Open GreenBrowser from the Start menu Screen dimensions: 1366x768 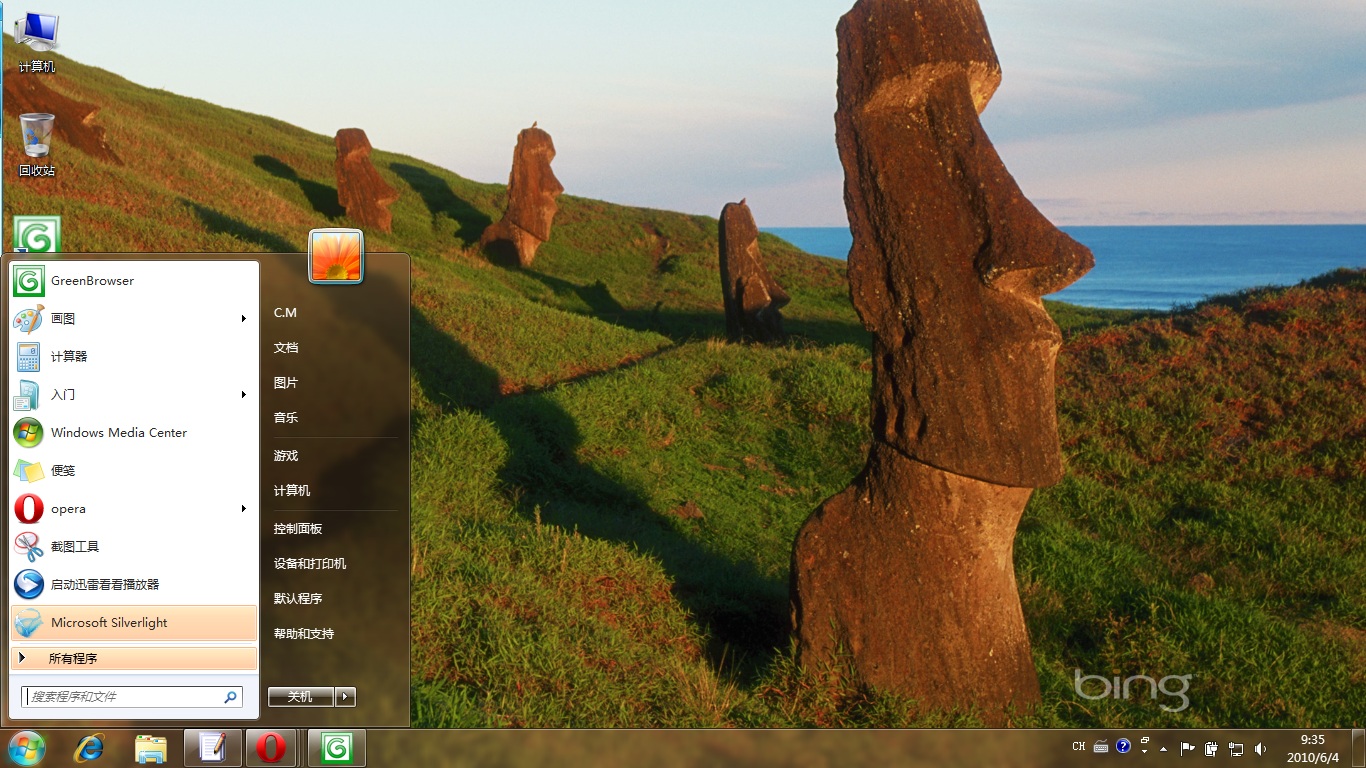click(91, 281)
